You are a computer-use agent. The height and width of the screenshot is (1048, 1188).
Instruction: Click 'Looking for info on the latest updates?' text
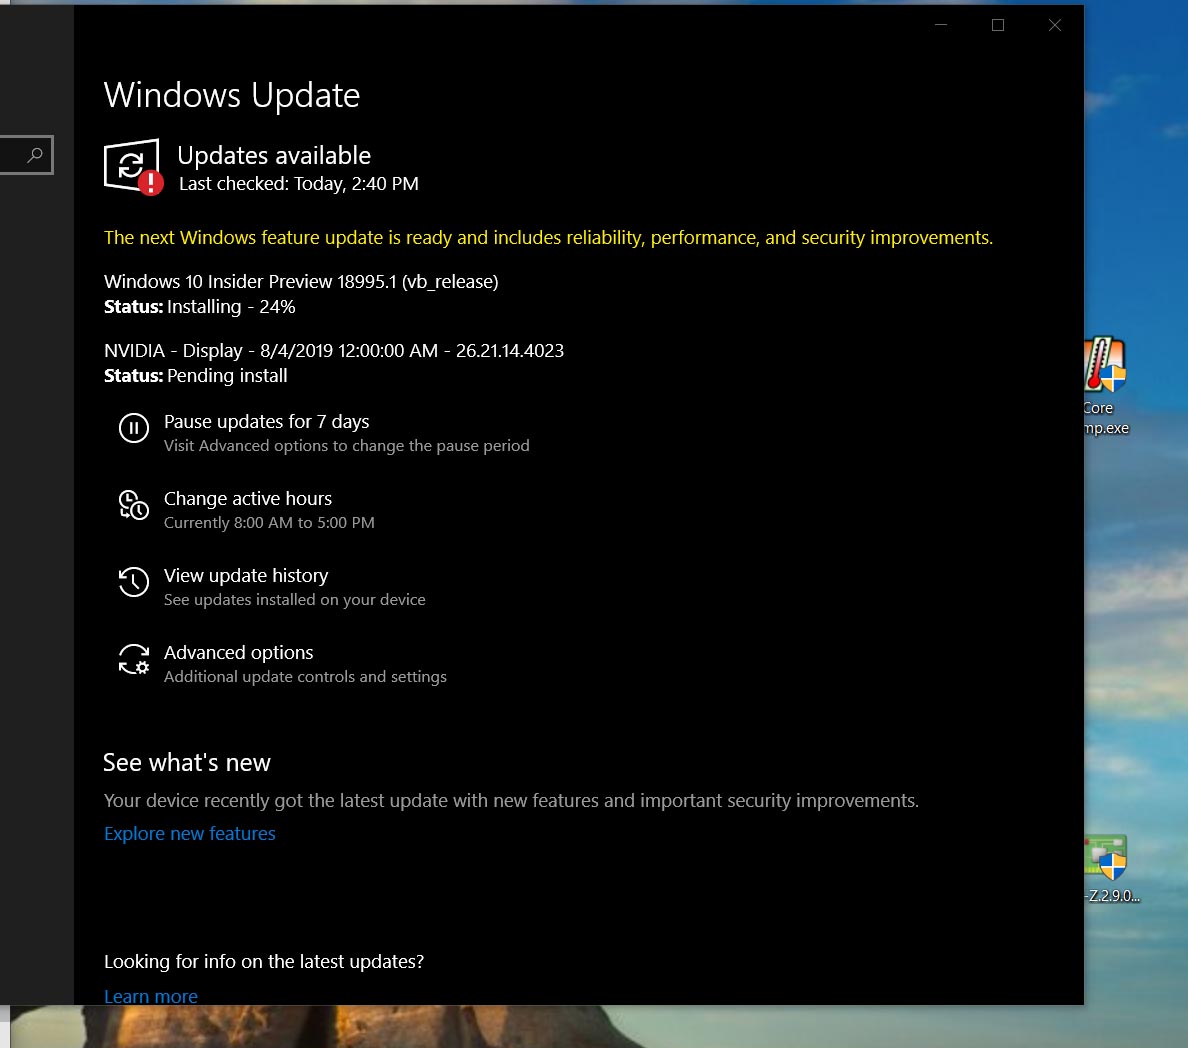264,962
